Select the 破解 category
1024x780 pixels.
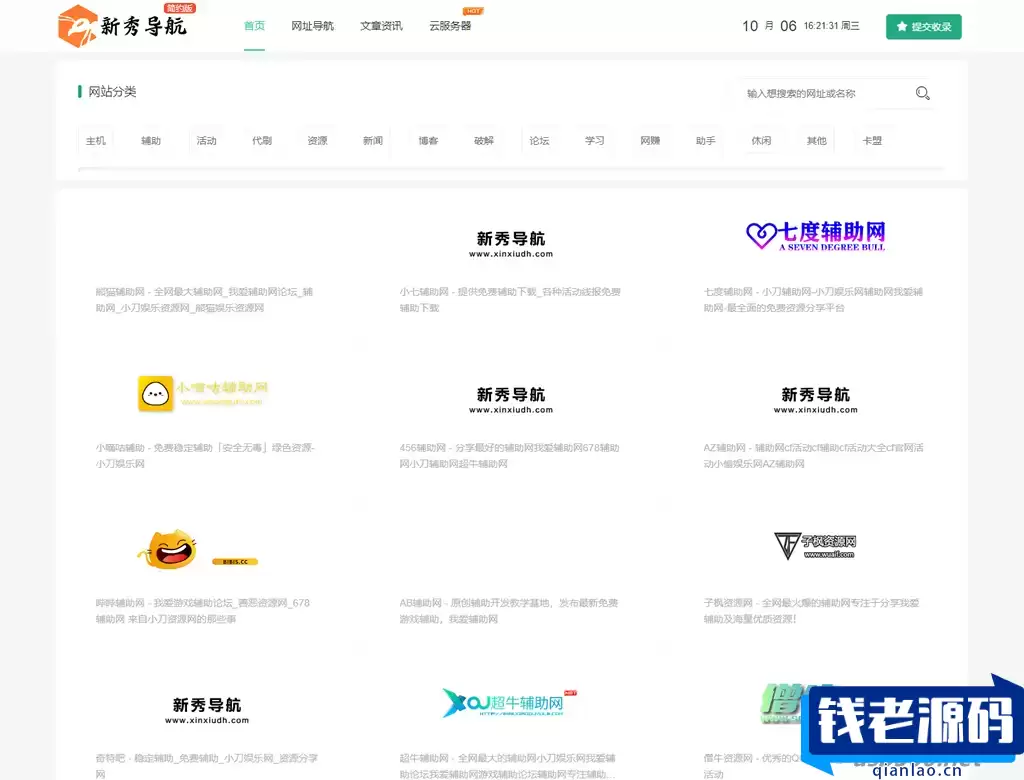point(484,140)
